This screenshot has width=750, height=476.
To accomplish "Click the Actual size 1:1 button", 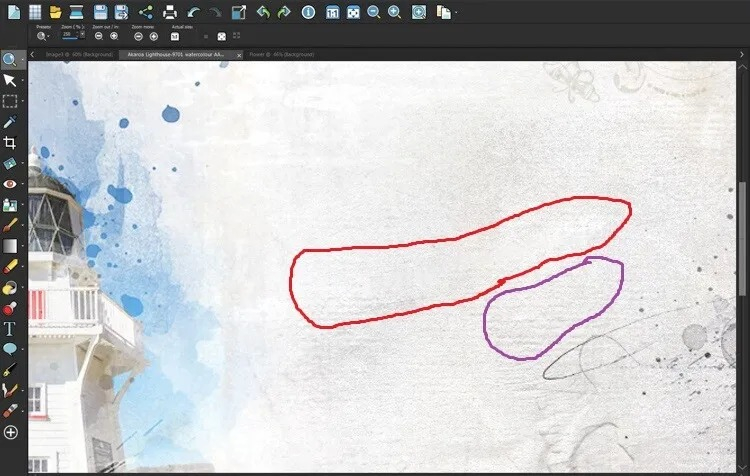I will point(175,36).
